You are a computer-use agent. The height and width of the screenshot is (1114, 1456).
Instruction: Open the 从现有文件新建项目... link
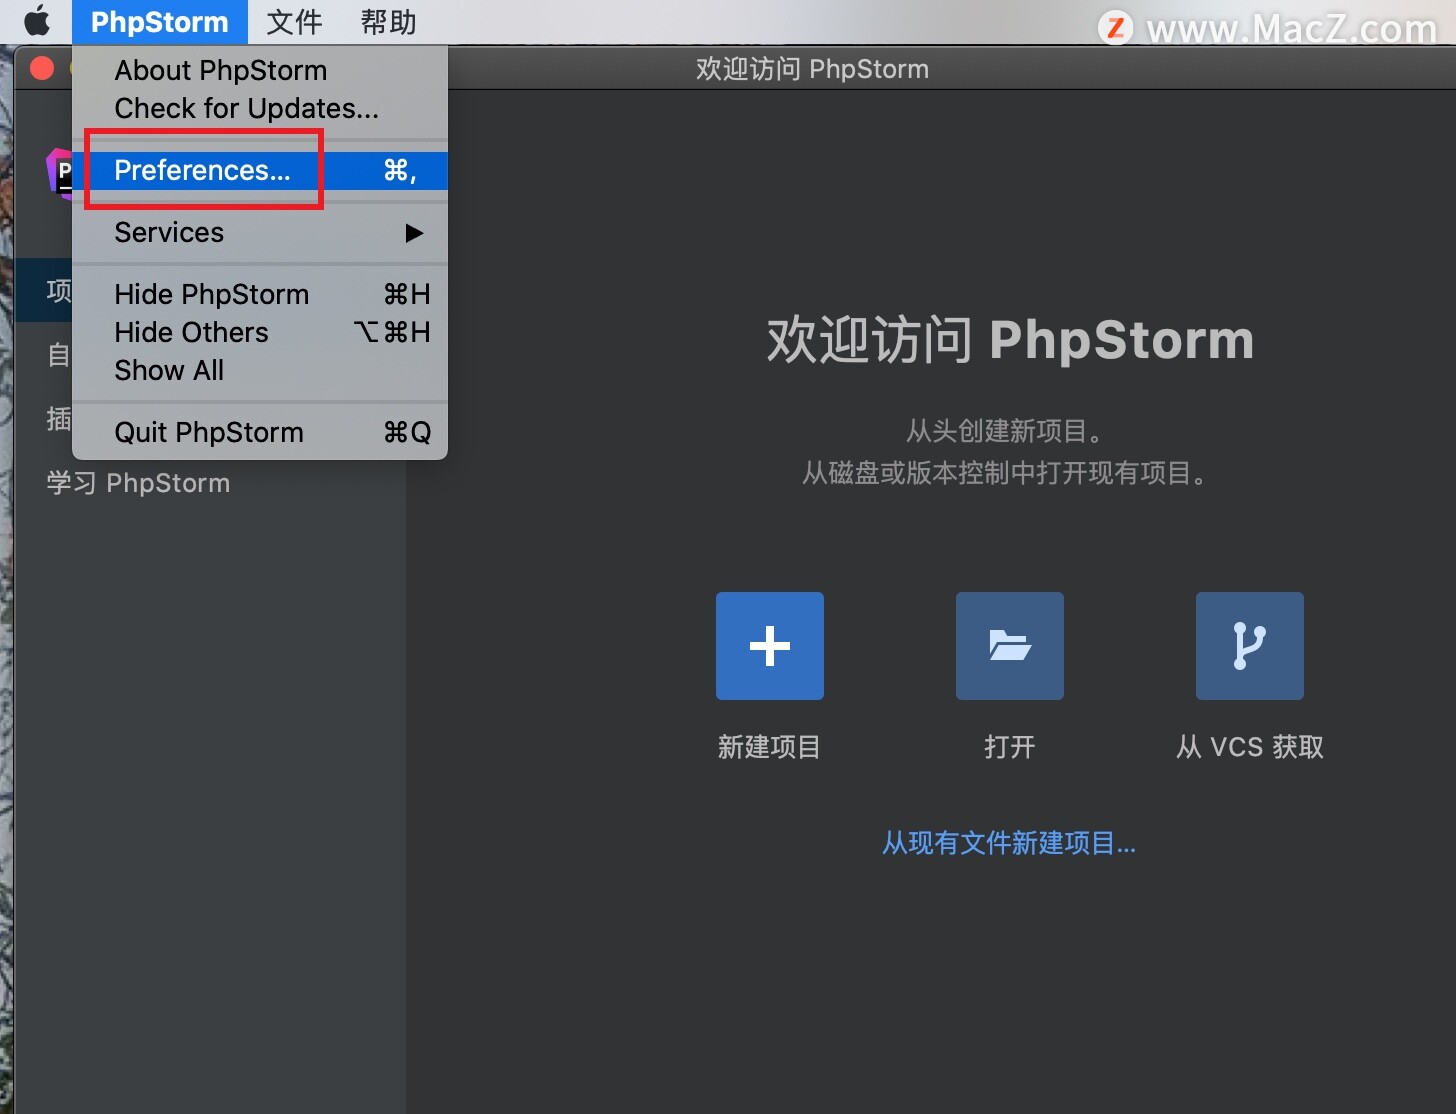pyautogui.click(x=1009, y=843)
